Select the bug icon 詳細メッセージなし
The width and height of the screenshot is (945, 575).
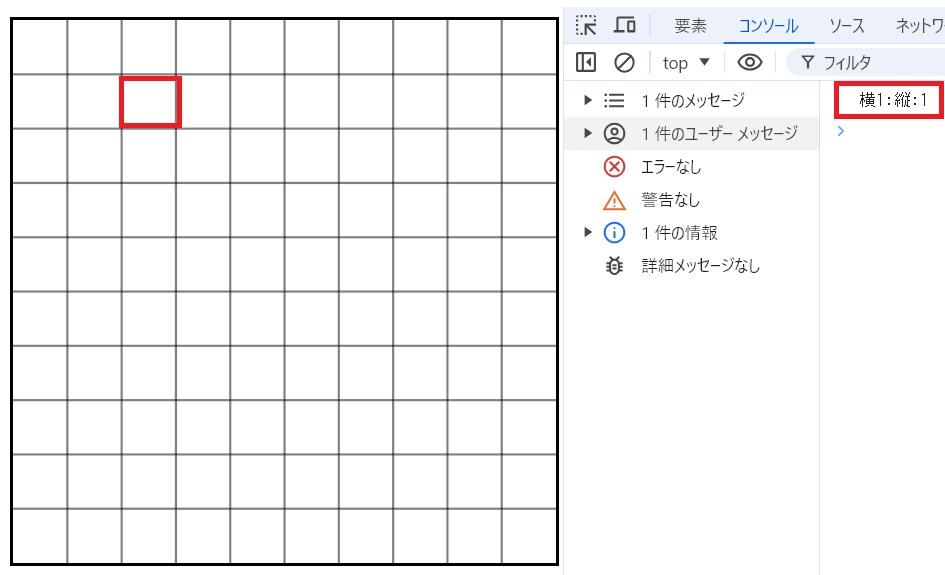tap(614, 266)
